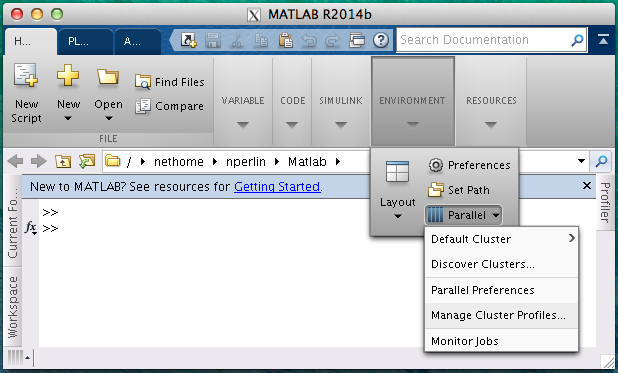Screen dimensions: 618x373
Task: Open the Profiler side panel
Action: 605,202
